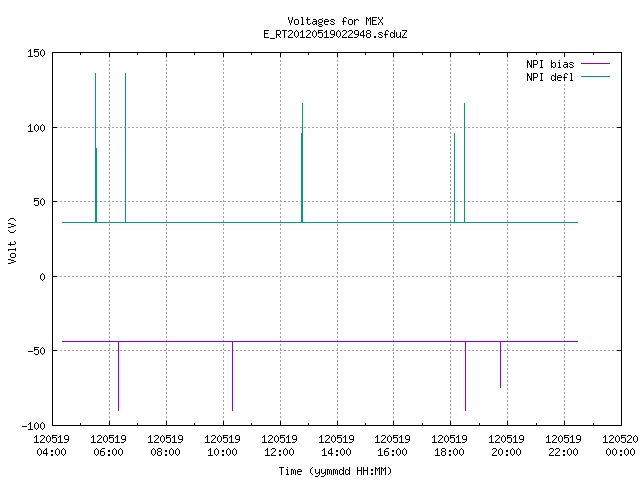Click the purple bias spike near 10:20
This screenshot has height=480, width=640.
pyautogui.click(x=233, y=376)
